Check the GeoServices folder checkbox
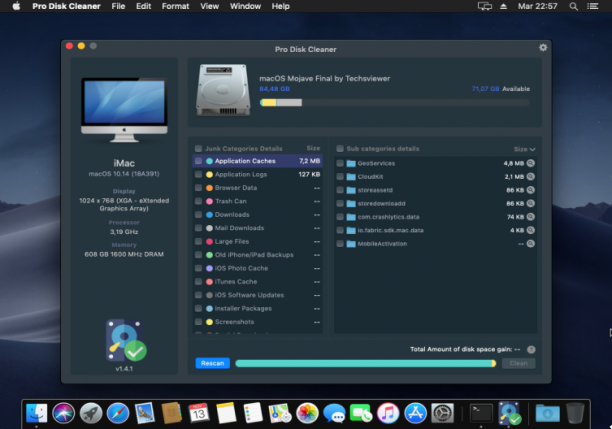 tap(340, 163)
